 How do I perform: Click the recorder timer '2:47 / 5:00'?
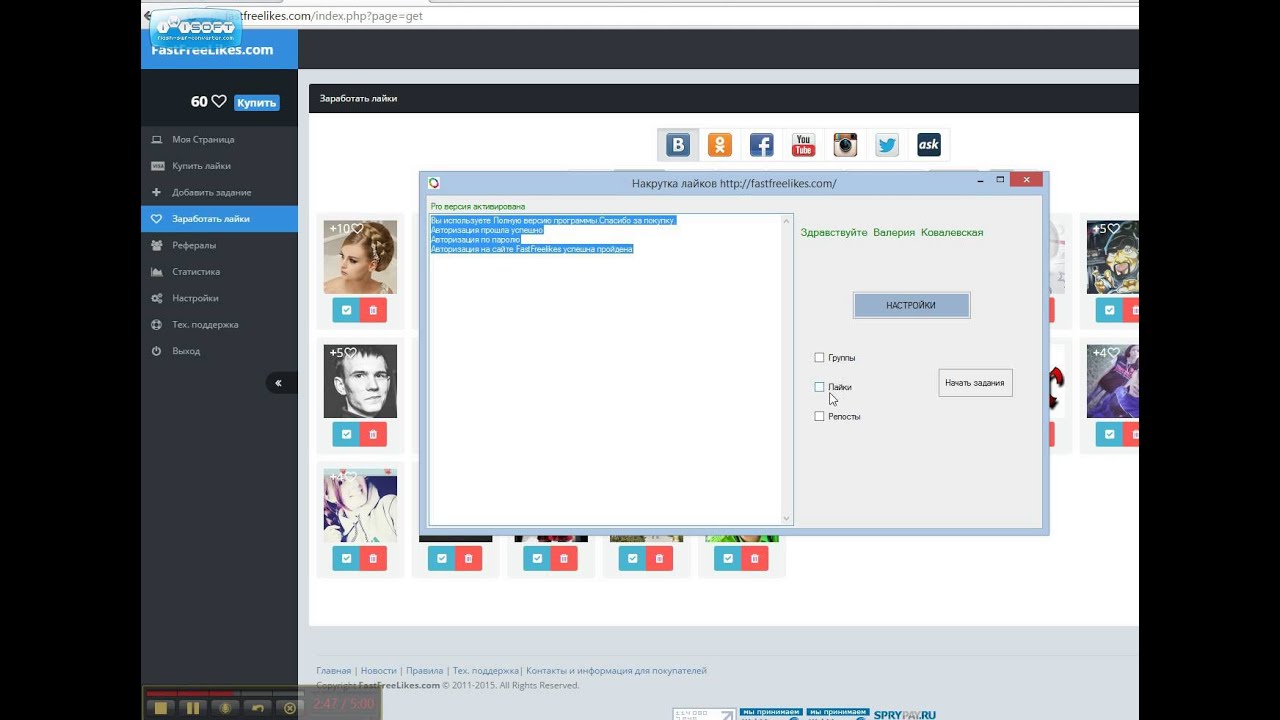(x=343, y=704)
